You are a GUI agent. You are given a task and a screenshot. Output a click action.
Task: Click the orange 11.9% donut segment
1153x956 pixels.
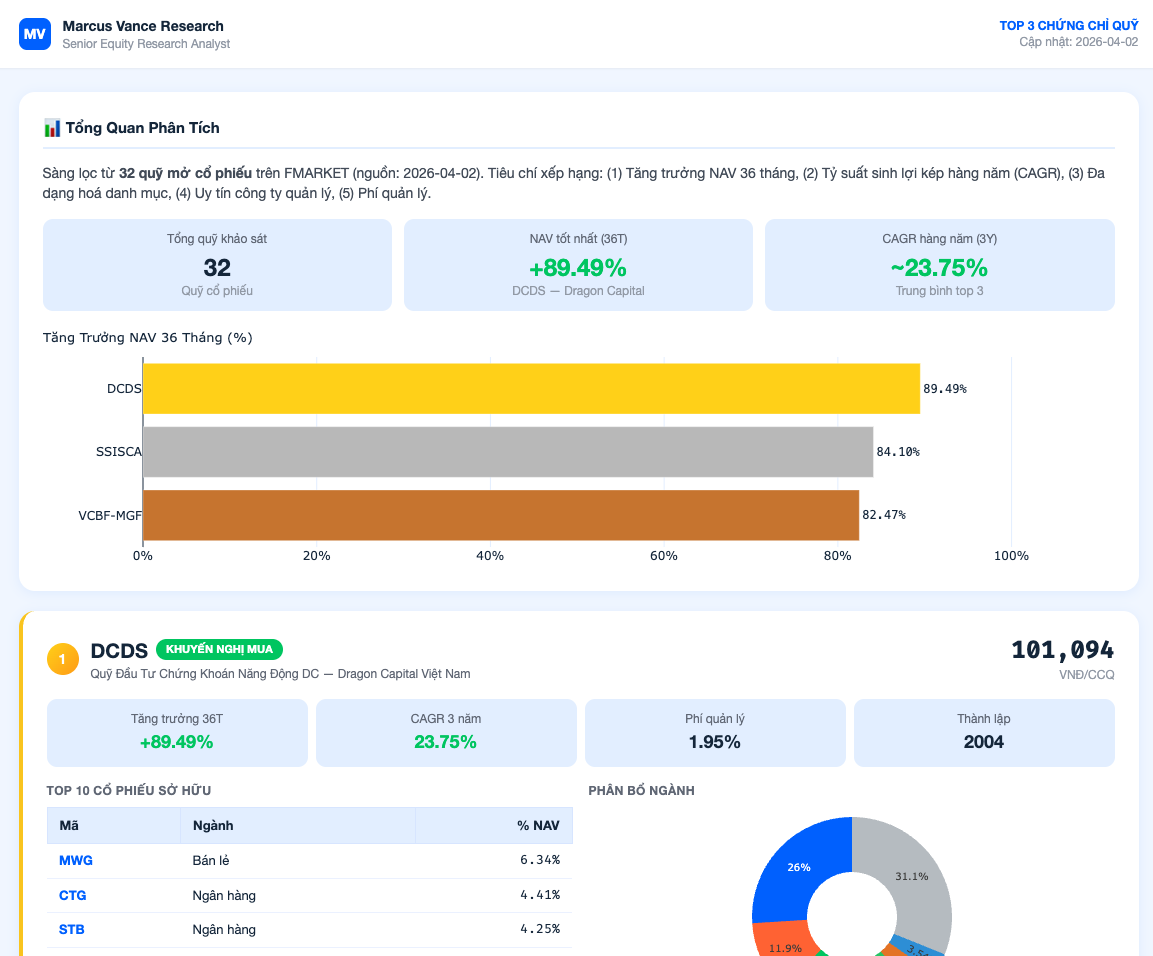tap(787, 942)
